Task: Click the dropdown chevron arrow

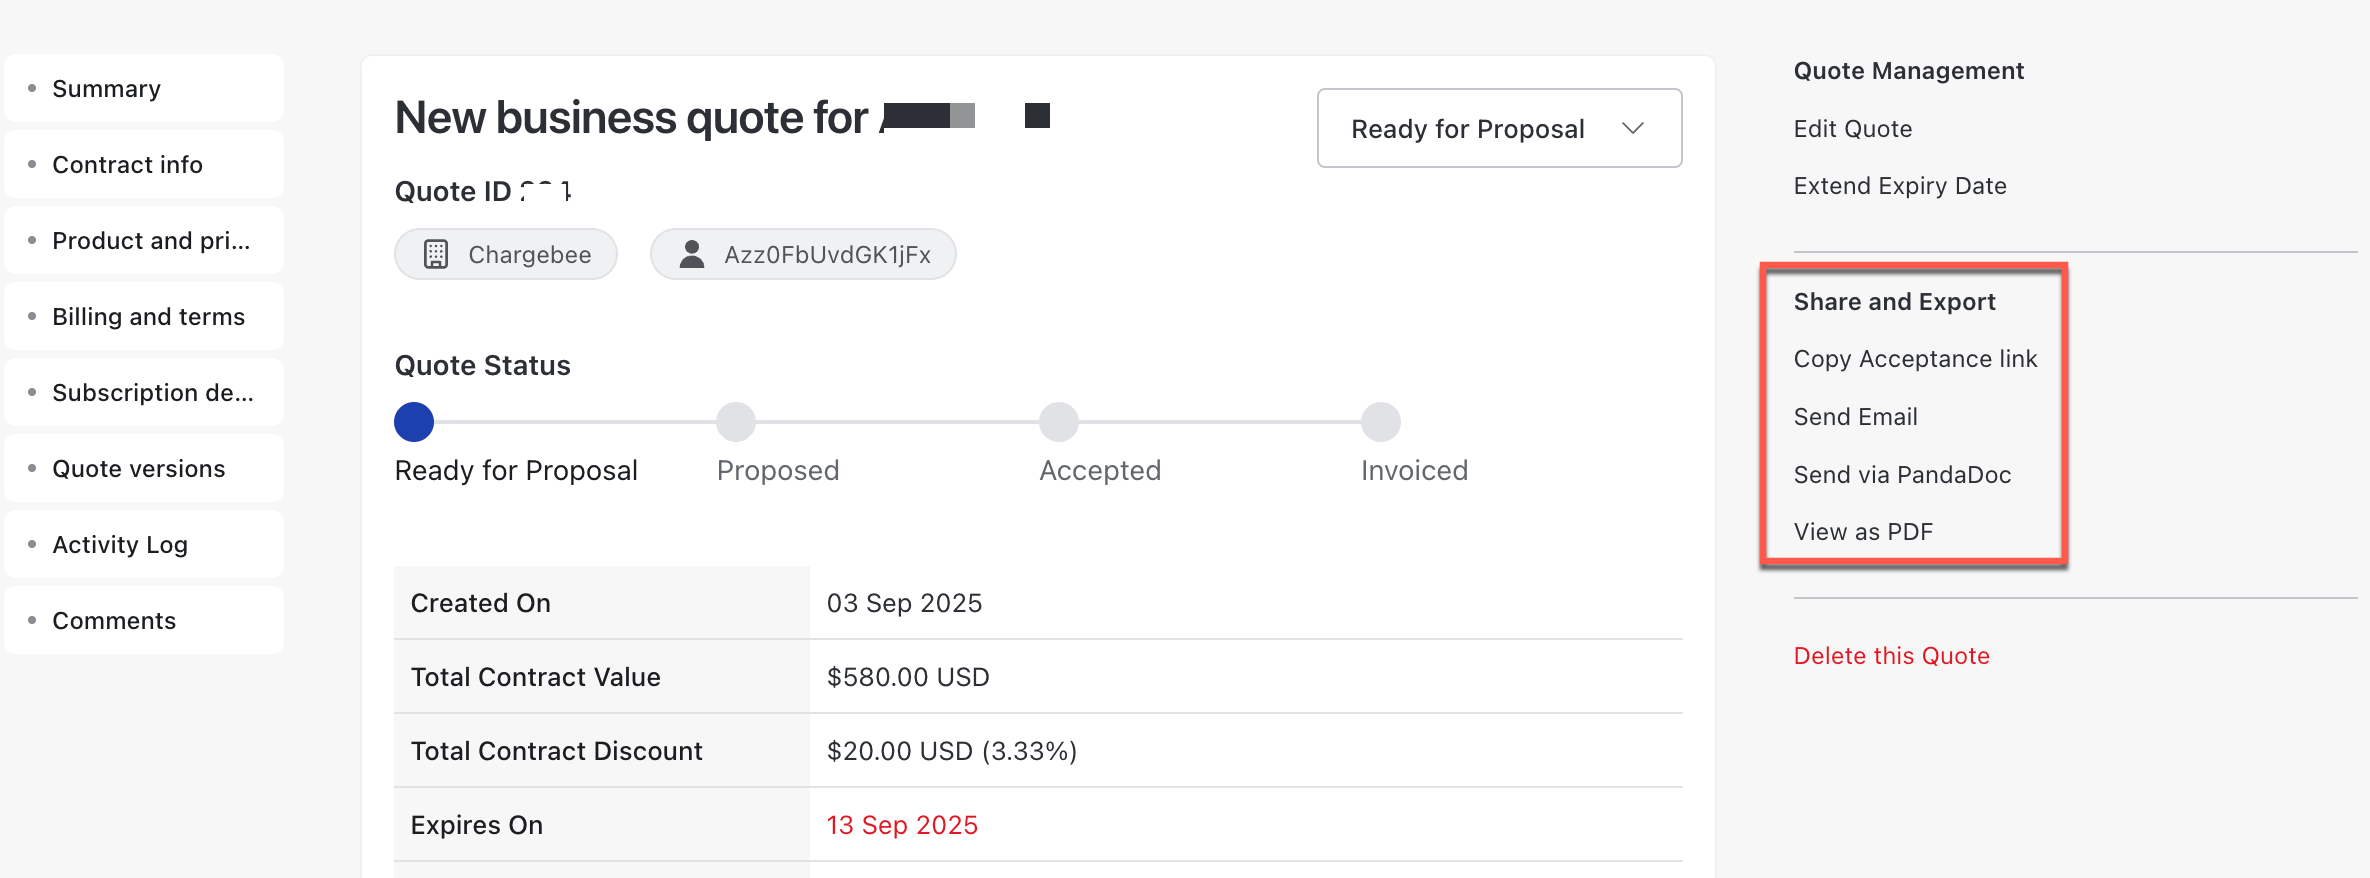Action: [1633, 128]
